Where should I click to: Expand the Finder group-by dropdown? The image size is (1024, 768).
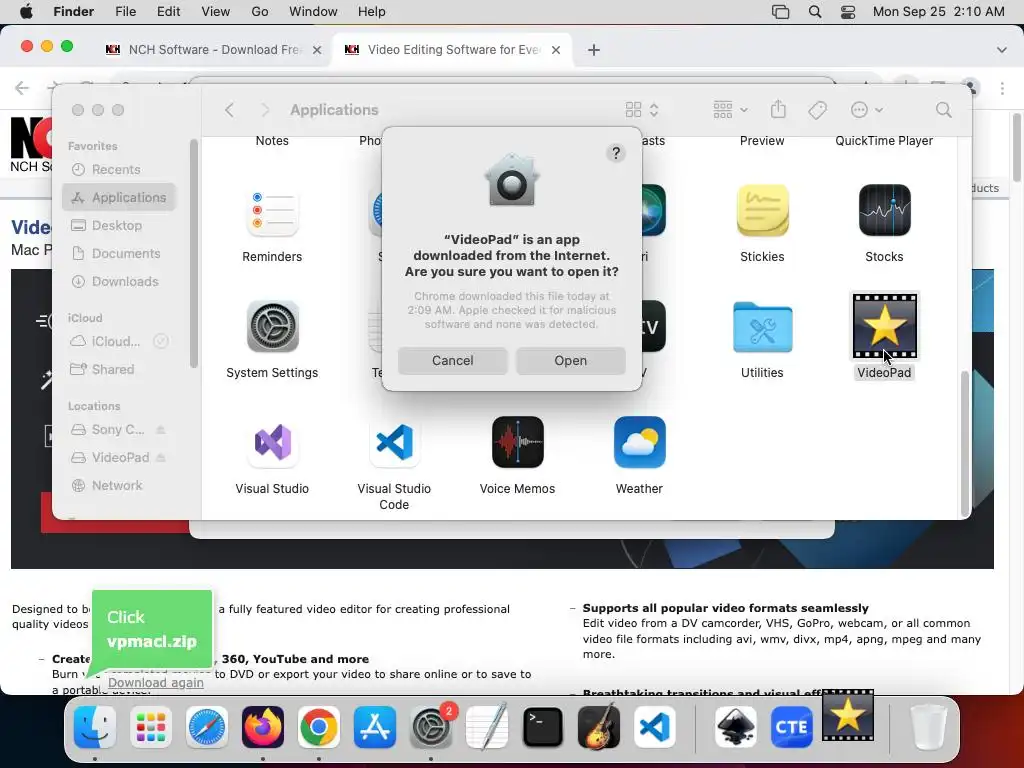pyautogui.click(x=730, y=110)
